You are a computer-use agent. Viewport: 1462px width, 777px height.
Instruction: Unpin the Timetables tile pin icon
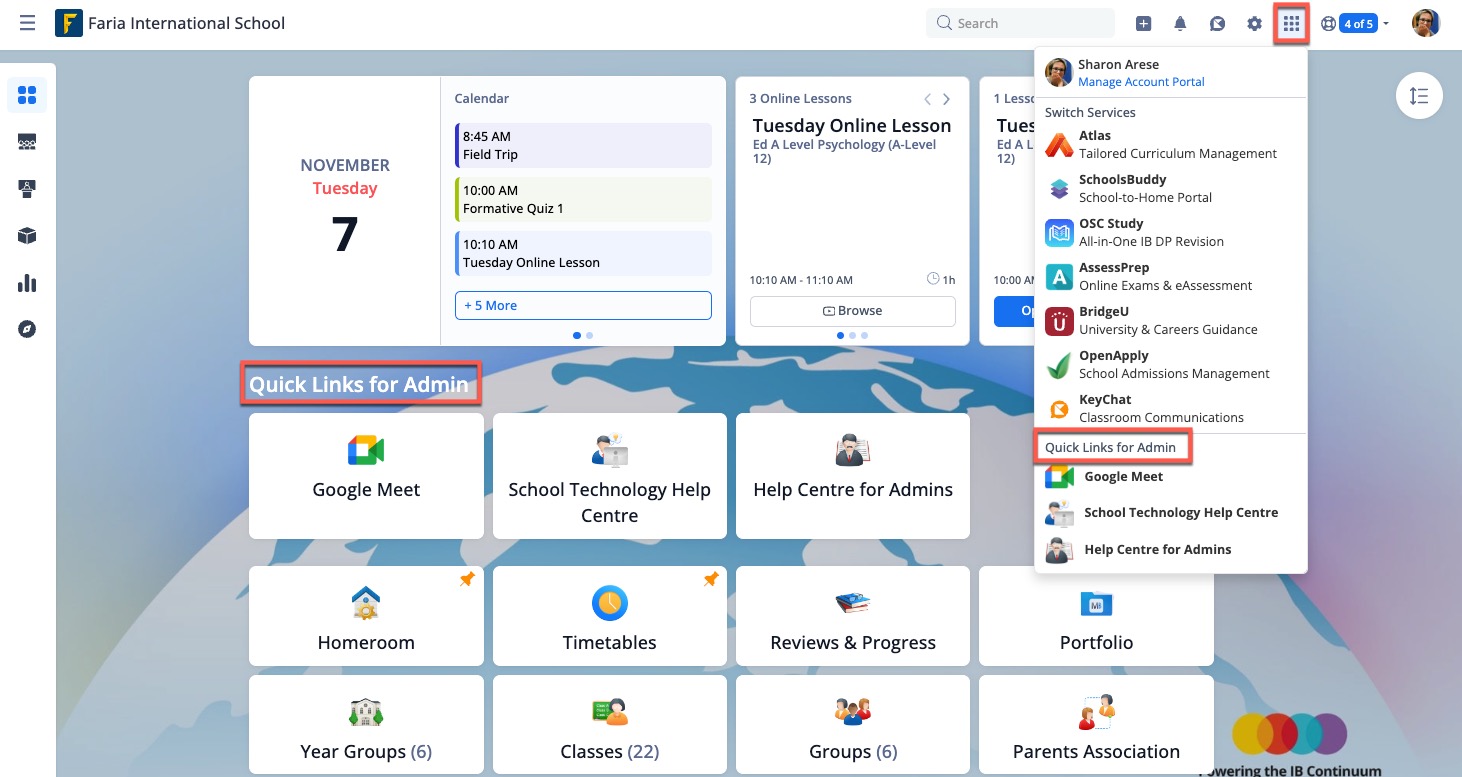tap(711, 580)
